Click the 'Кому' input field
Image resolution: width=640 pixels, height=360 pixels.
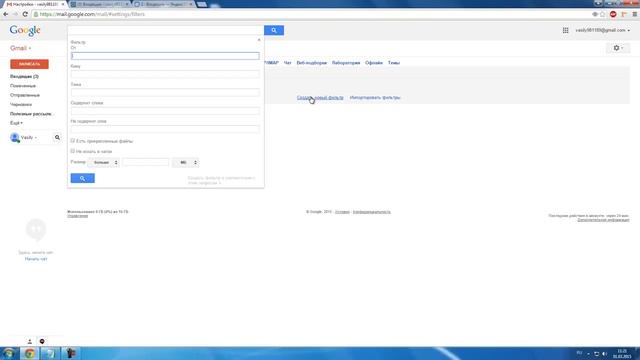point(165,74)
